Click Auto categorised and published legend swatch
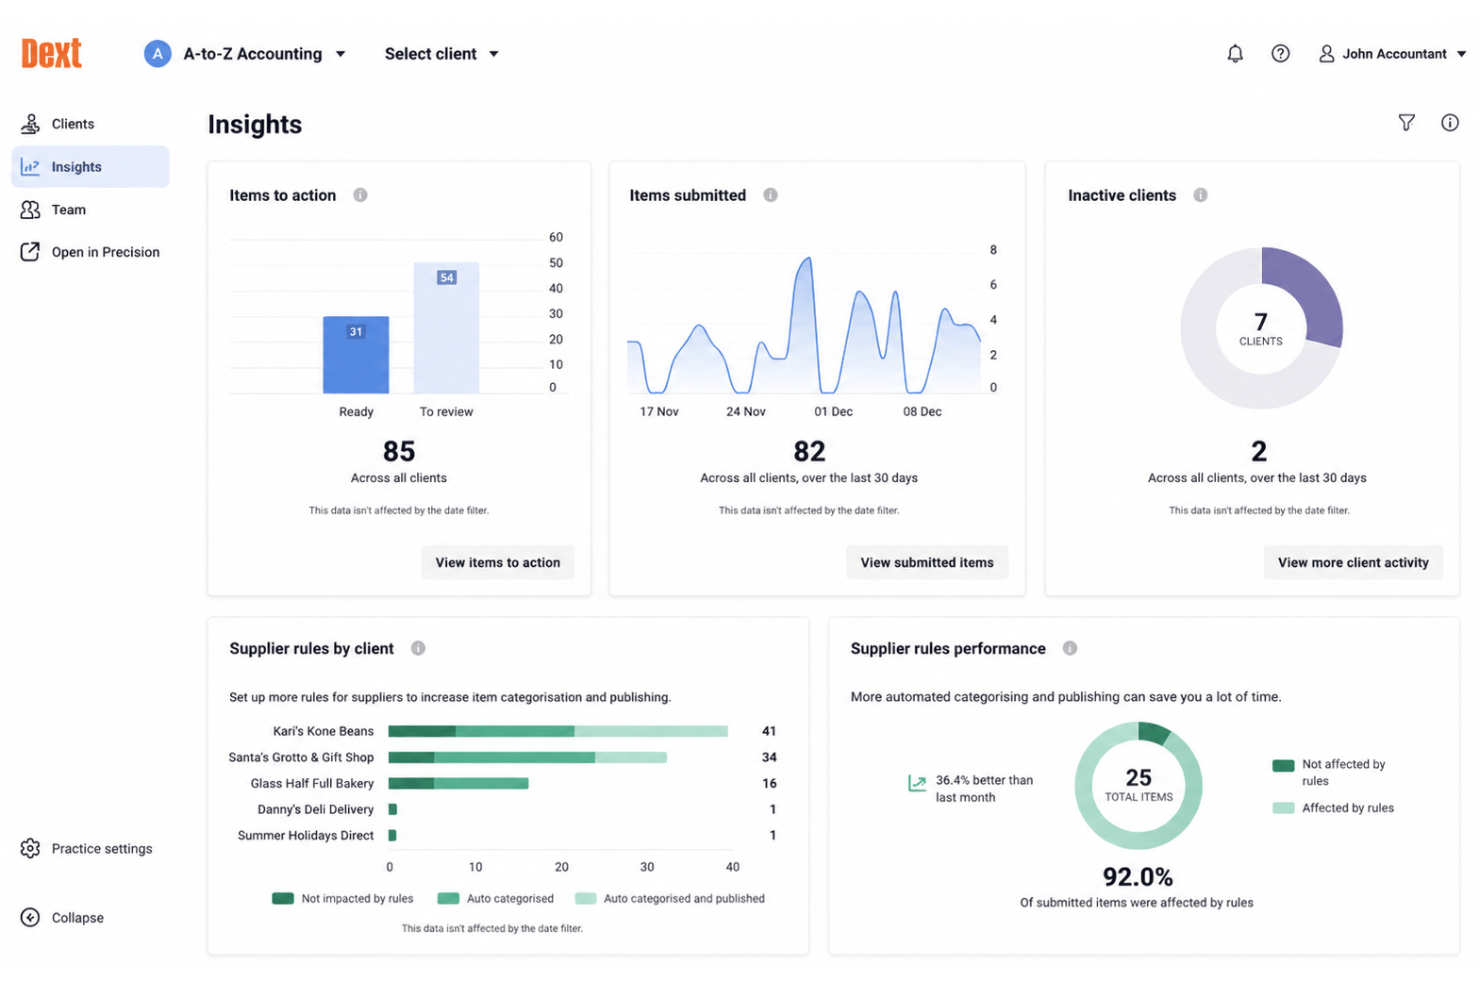This screenshot has height=987, width=1480. tap(586, 898)
